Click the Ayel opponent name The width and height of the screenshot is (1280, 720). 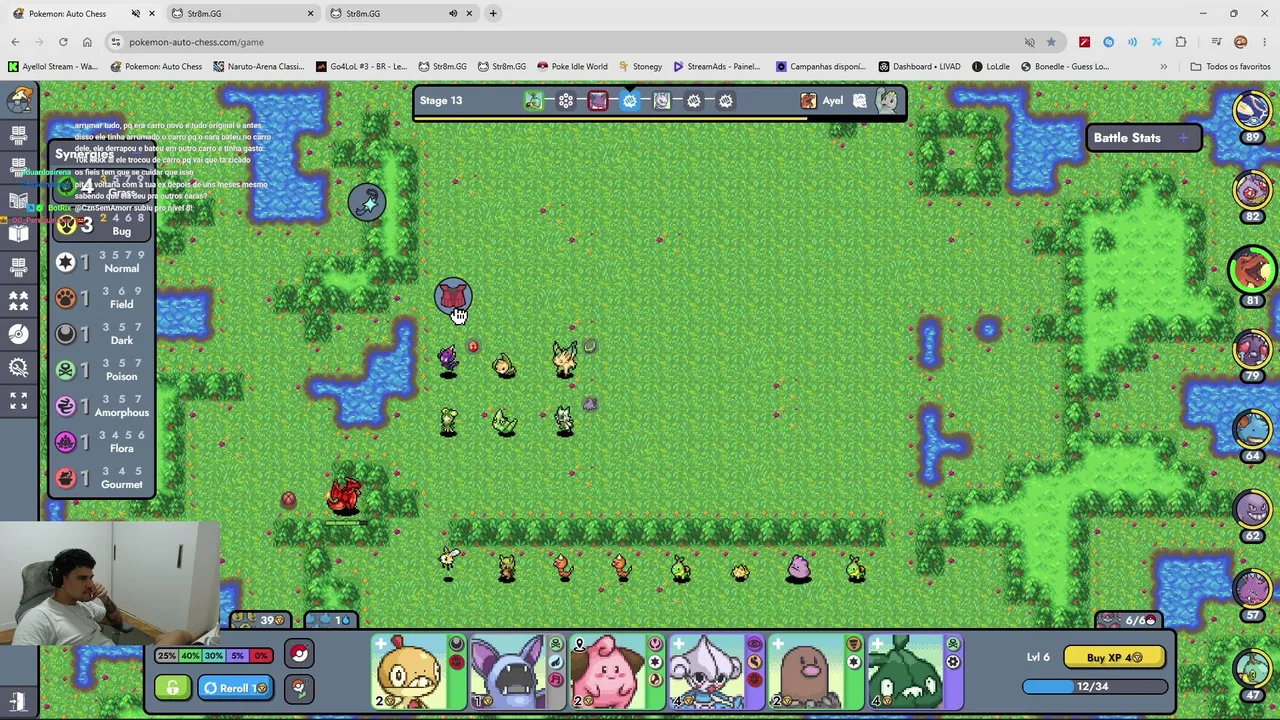(x=833, y=100)
